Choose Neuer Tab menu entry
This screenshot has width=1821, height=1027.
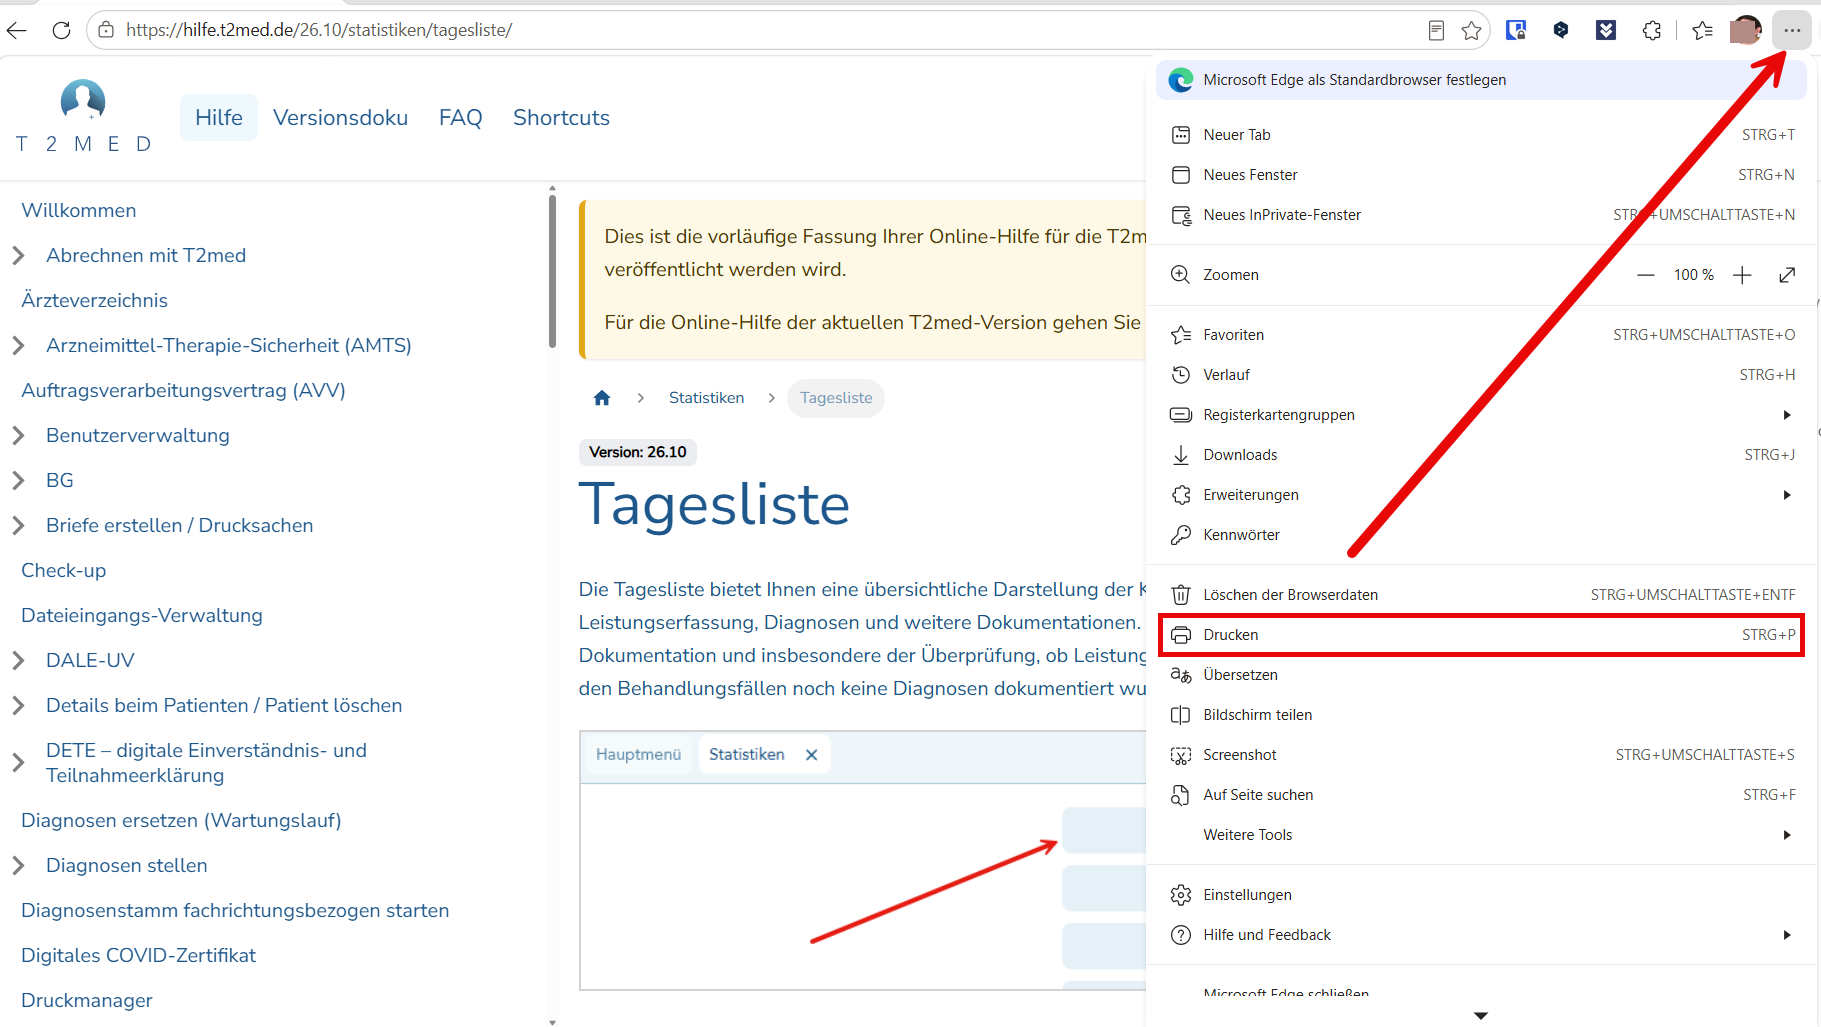(x=1481, y=135)
